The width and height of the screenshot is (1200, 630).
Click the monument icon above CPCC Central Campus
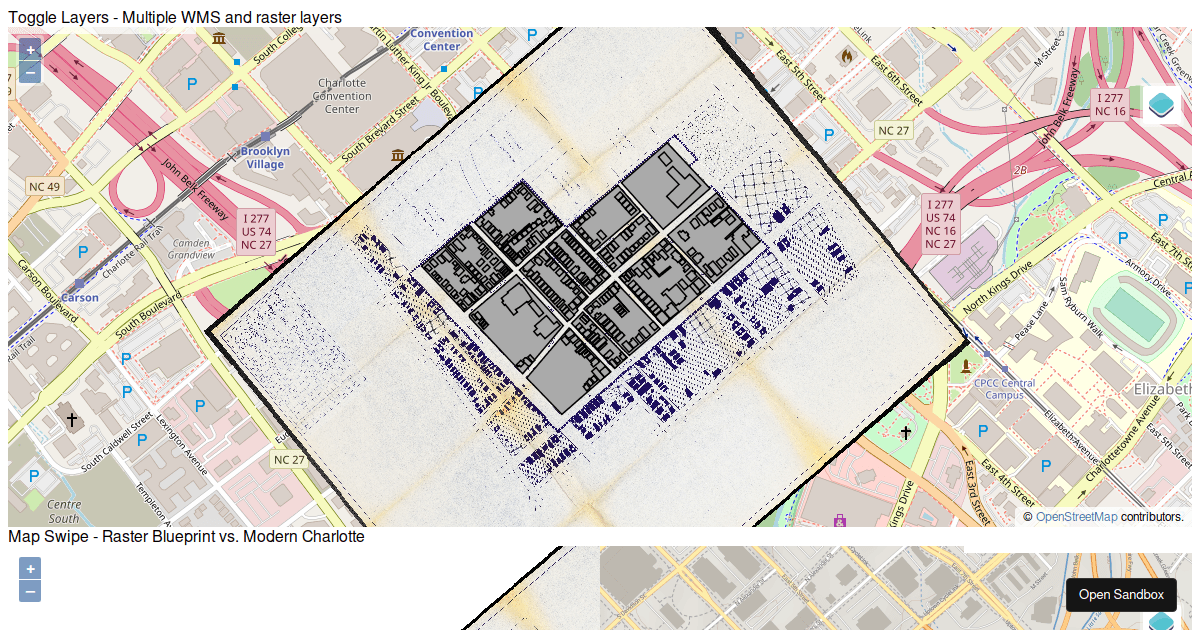click(965, 367)
